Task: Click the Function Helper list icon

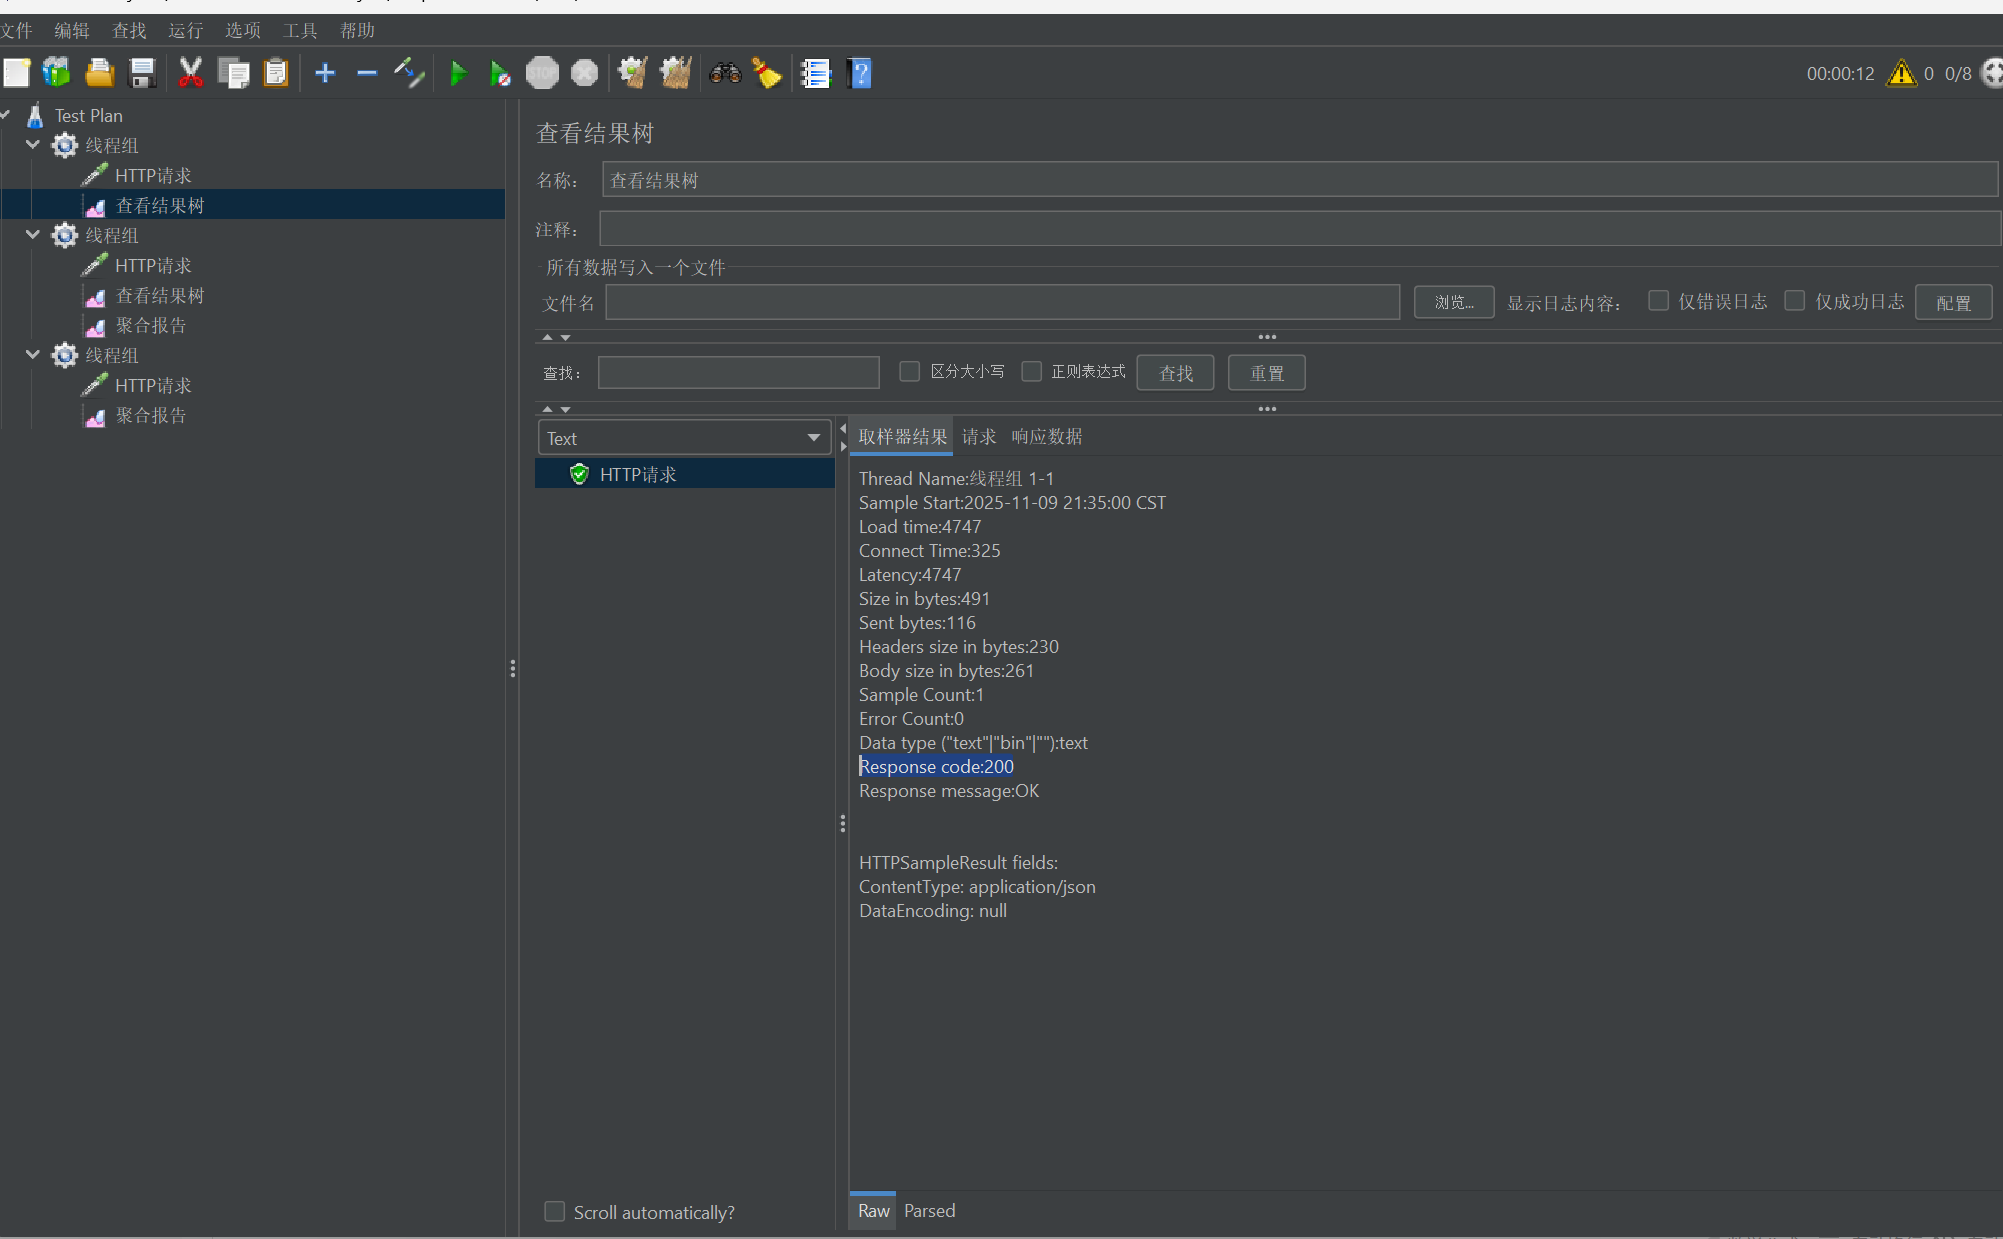Action: point(816,73)
